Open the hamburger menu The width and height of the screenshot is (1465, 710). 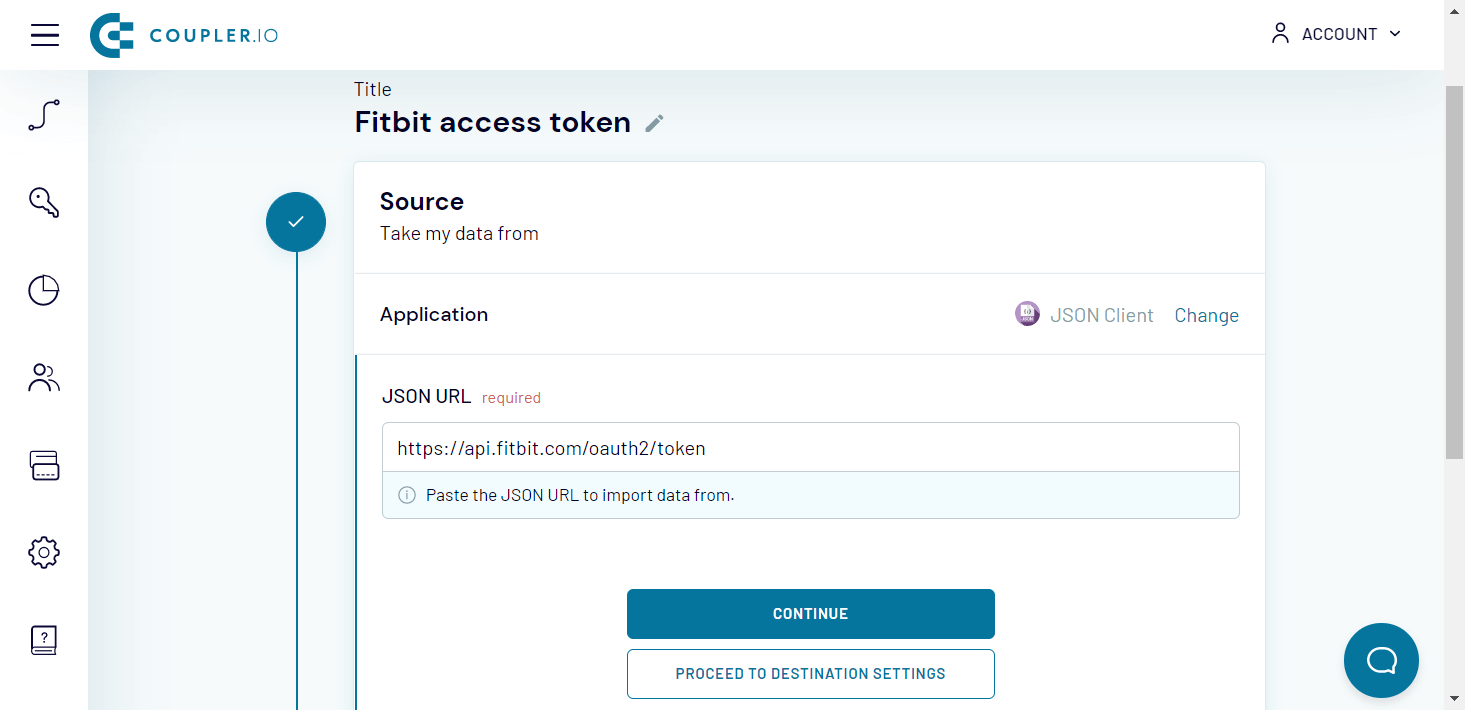tap(45, 35)
